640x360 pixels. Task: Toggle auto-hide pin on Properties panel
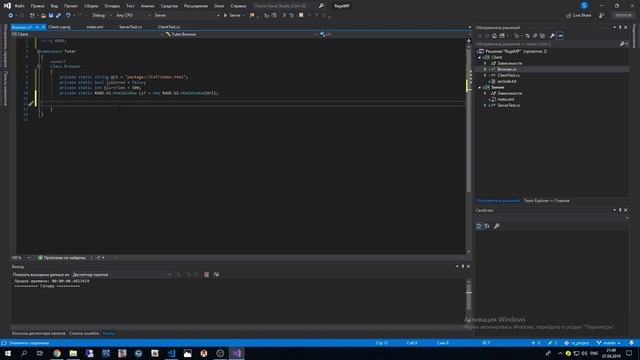pos(620,210)
